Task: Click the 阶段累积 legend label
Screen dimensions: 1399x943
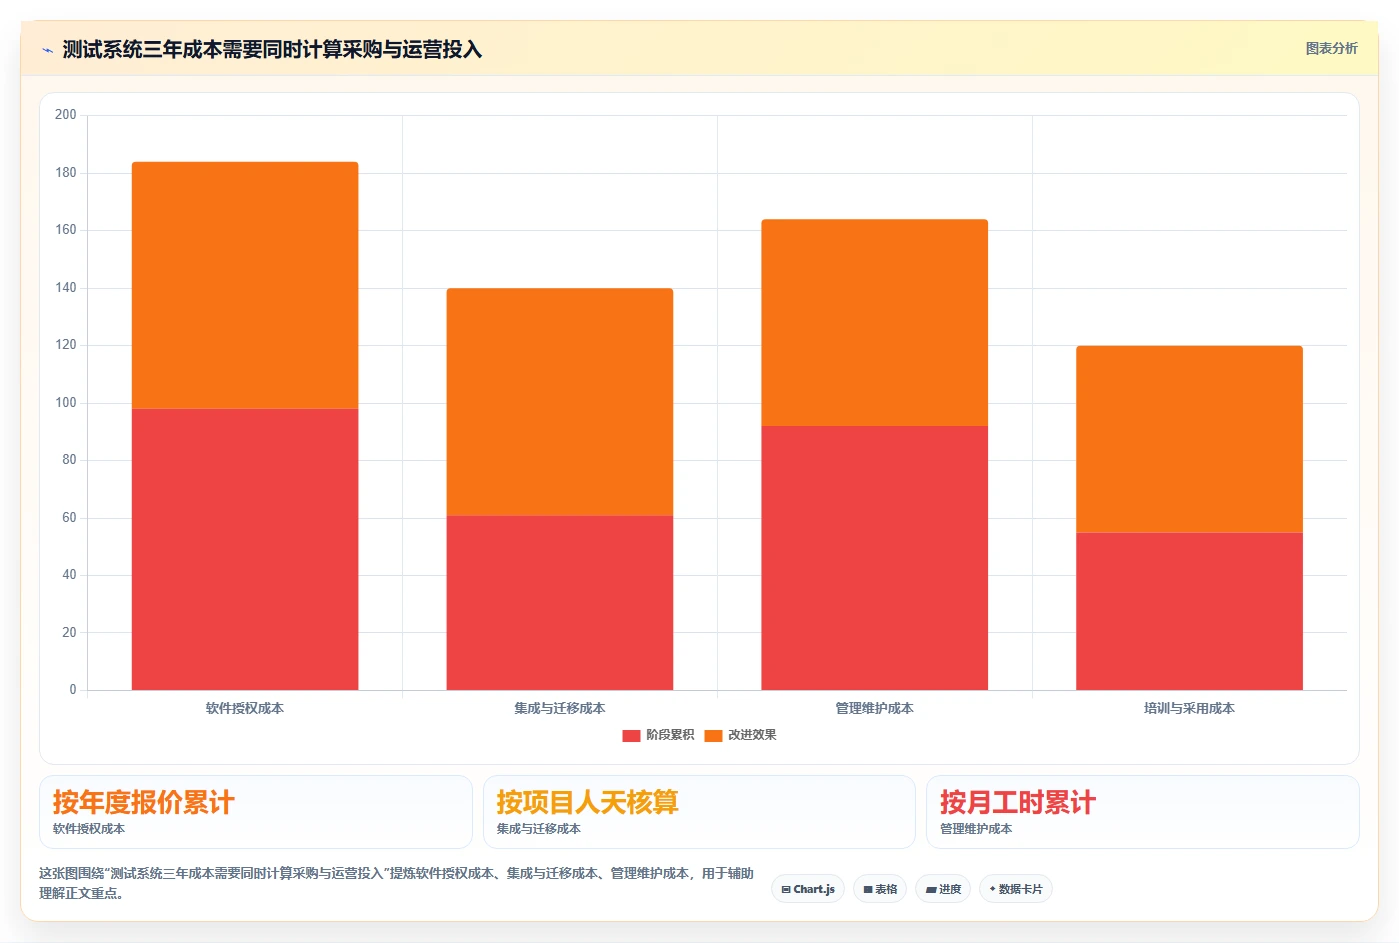Action: point(669,735)
